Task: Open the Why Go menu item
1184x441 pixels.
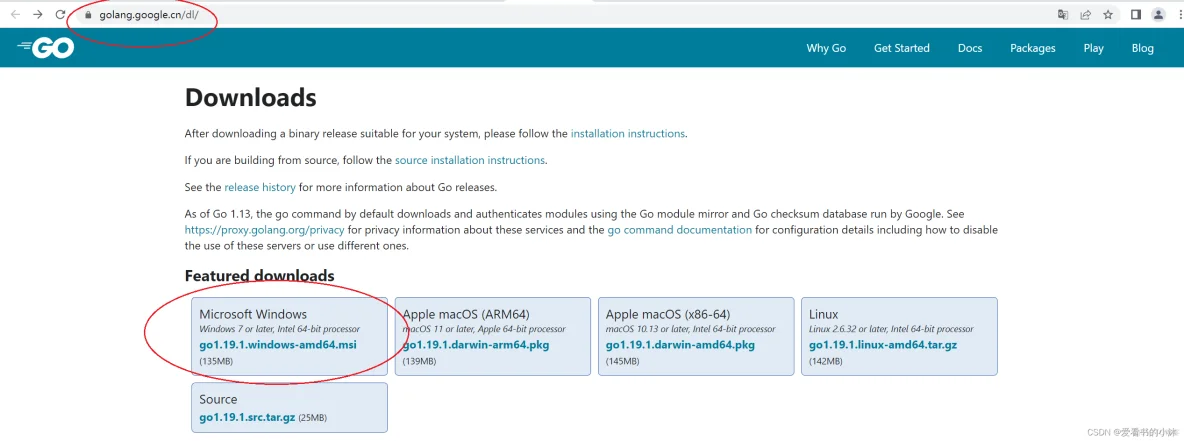Action: 826,48
